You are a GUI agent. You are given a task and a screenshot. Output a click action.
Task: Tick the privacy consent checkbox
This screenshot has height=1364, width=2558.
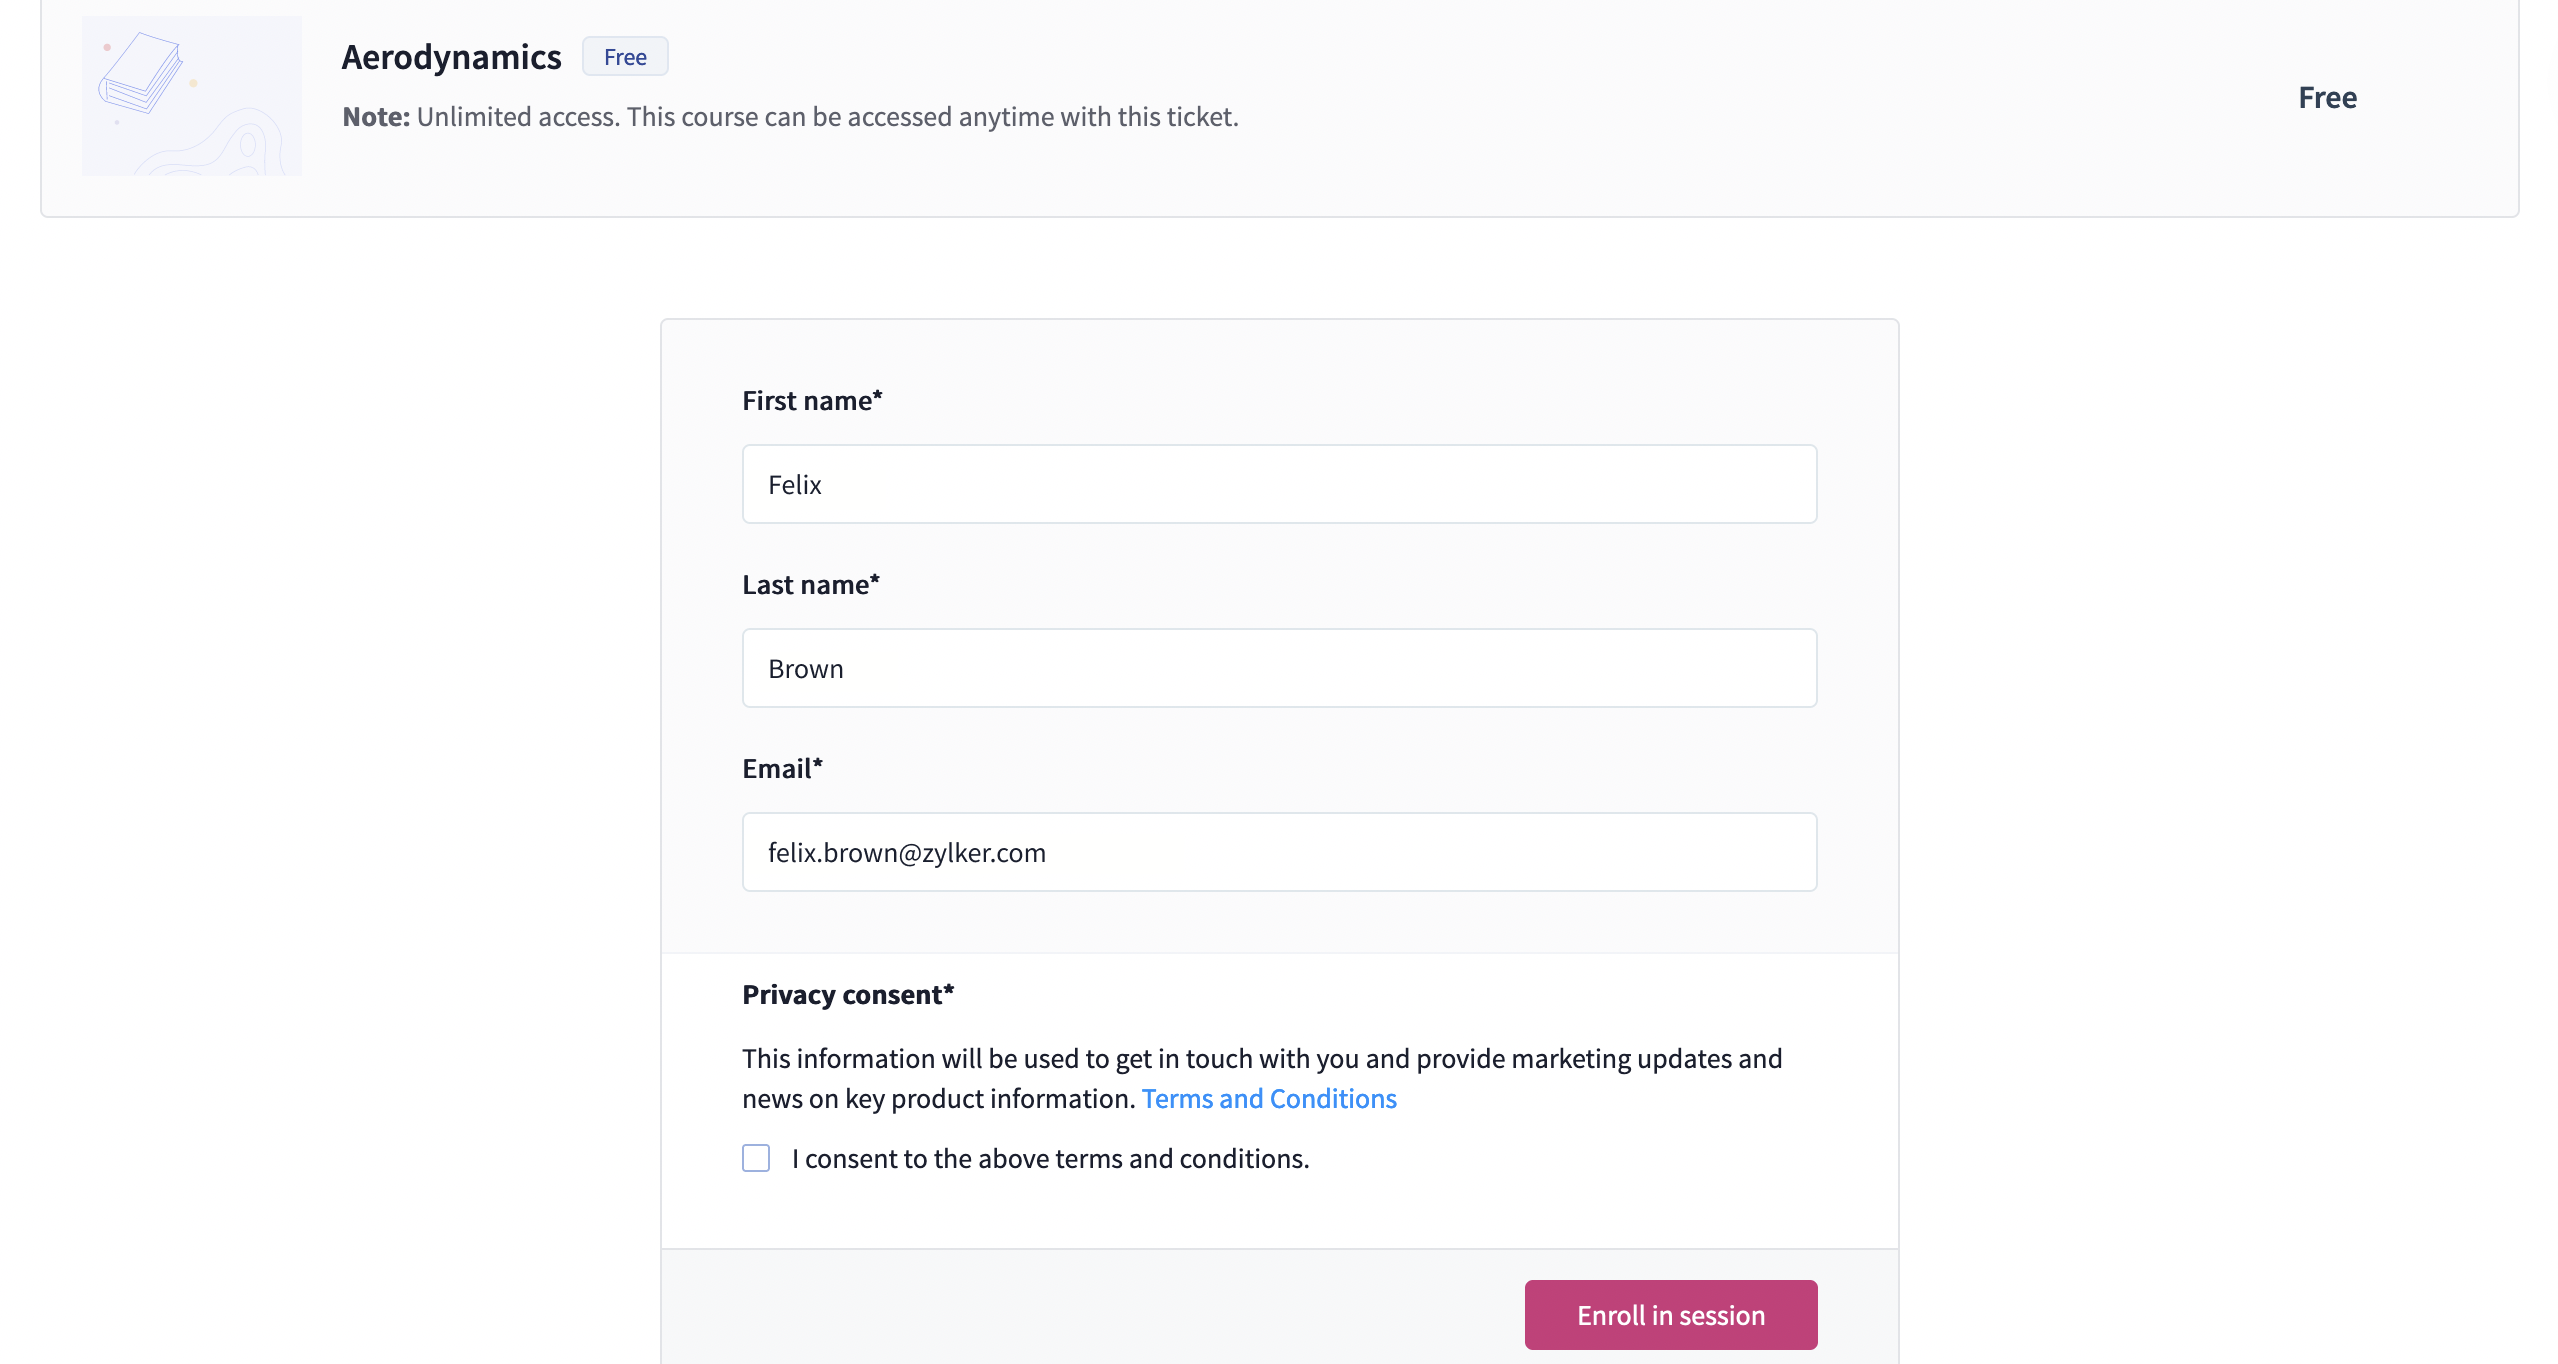point(756,1158)
